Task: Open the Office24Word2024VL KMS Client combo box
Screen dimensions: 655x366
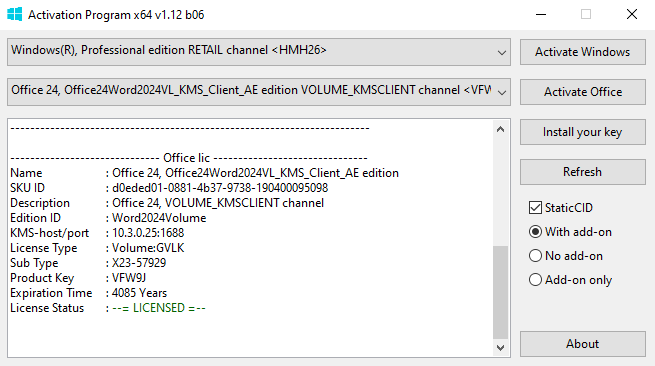Action: pos(259,92)
